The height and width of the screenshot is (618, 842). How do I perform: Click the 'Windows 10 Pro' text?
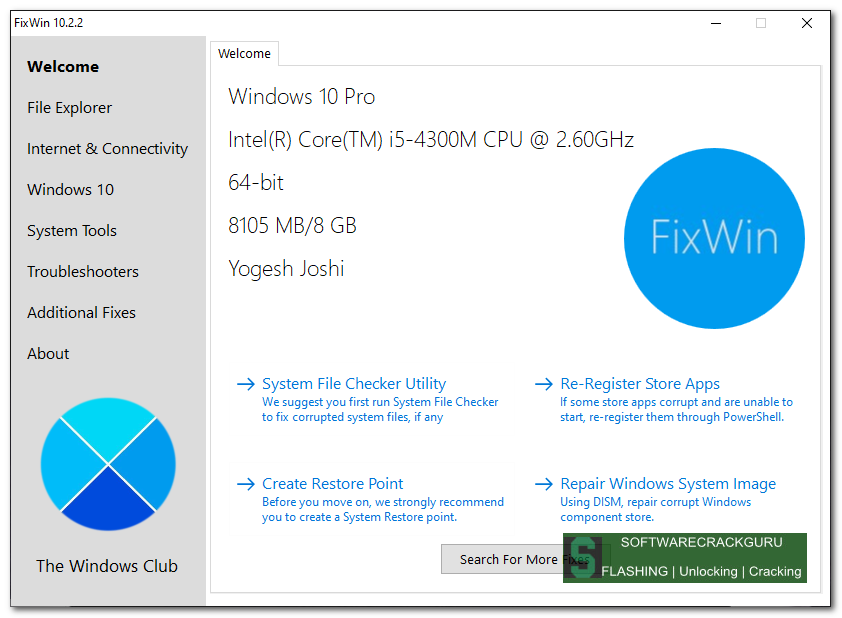pos(302,97)
